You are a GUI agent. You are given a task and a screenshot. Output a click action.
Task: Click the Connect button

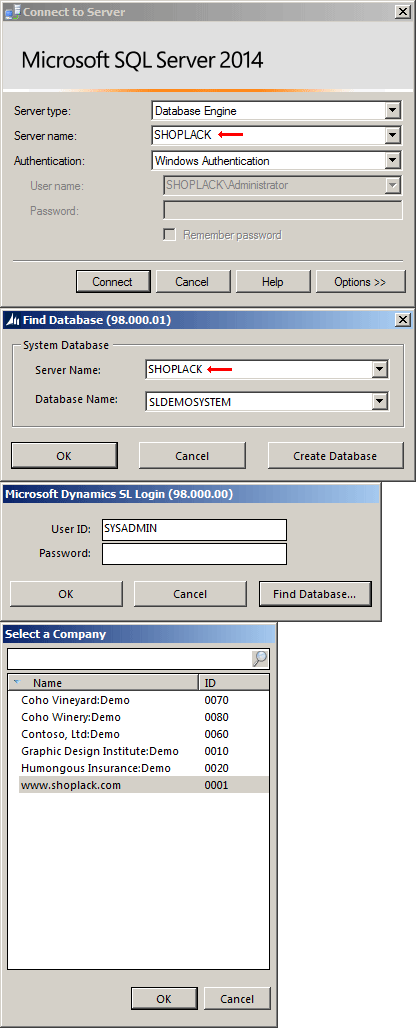(112, 282)
